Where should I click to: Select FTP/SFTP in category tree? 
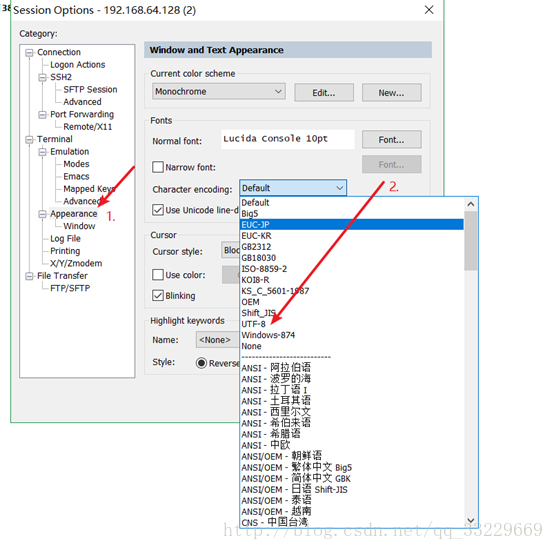[x=70, y=288]
